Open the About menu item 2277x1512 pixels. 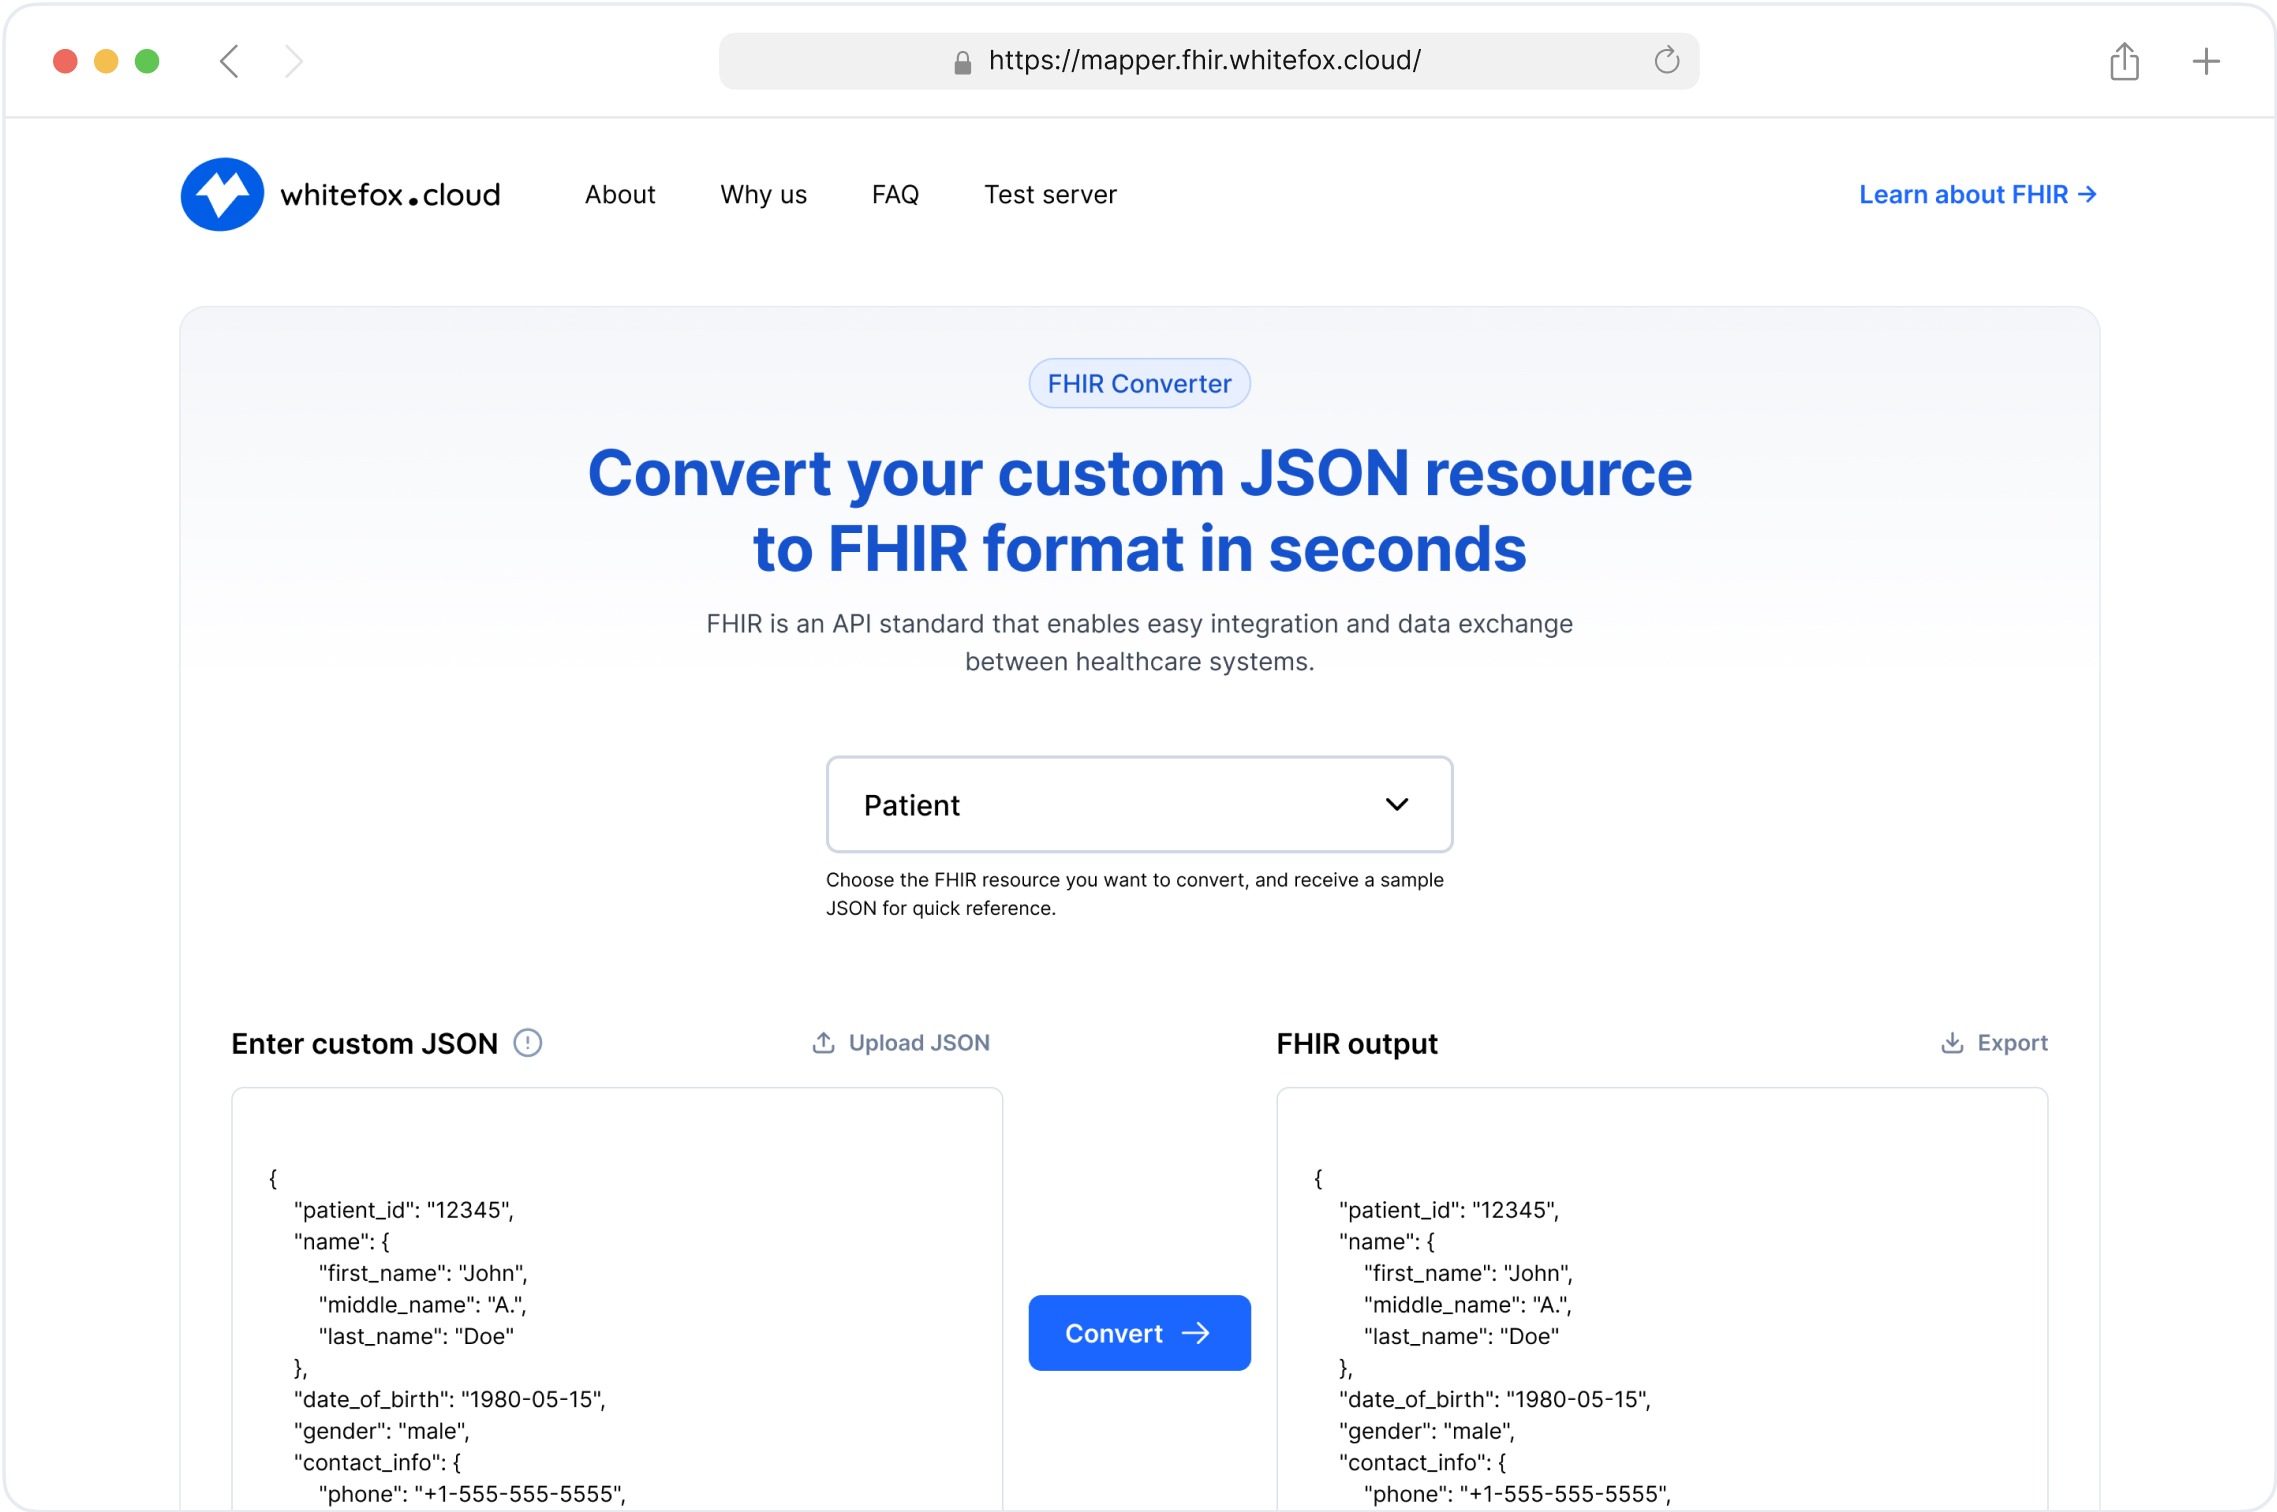(620, 195)
